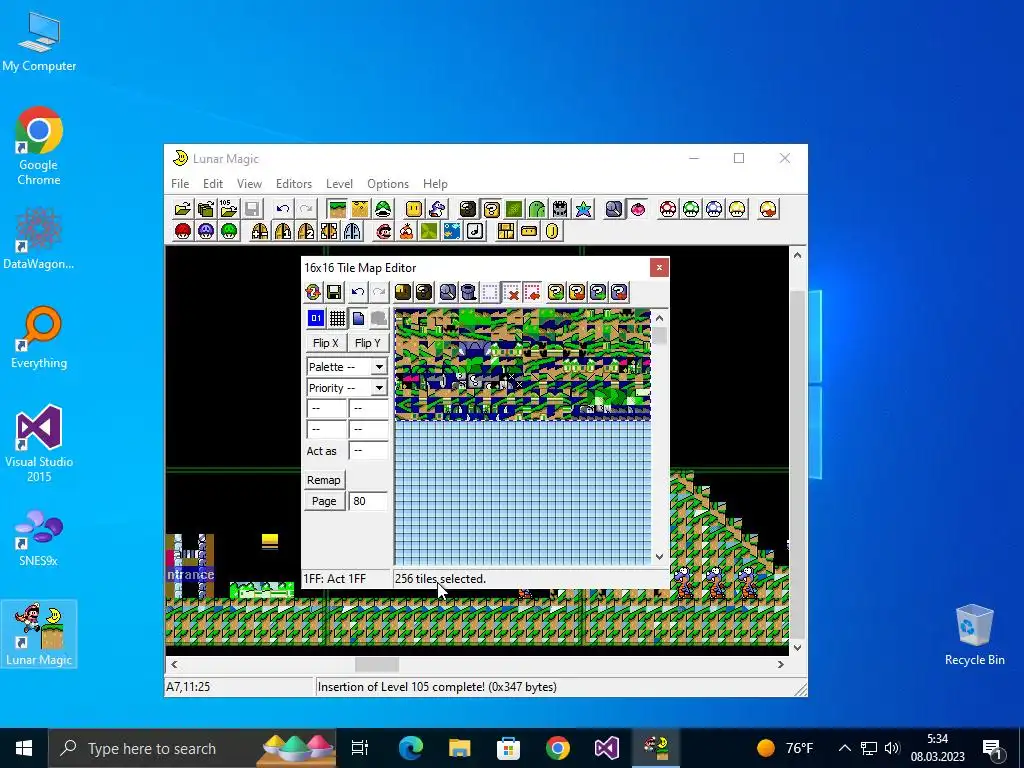Open the File menu
1024x768 pixels.
pos(180,184)
